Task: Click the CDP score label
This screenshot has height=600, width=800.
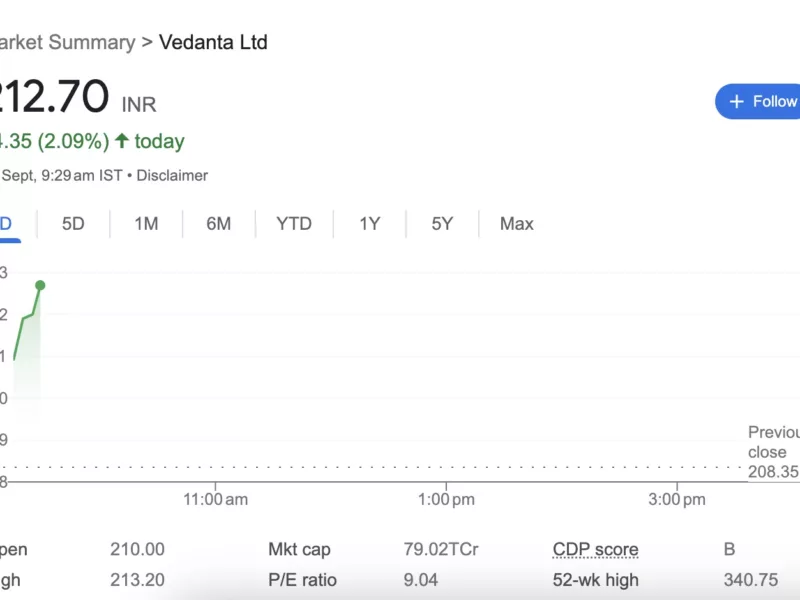Action: [x=595, y=549]
